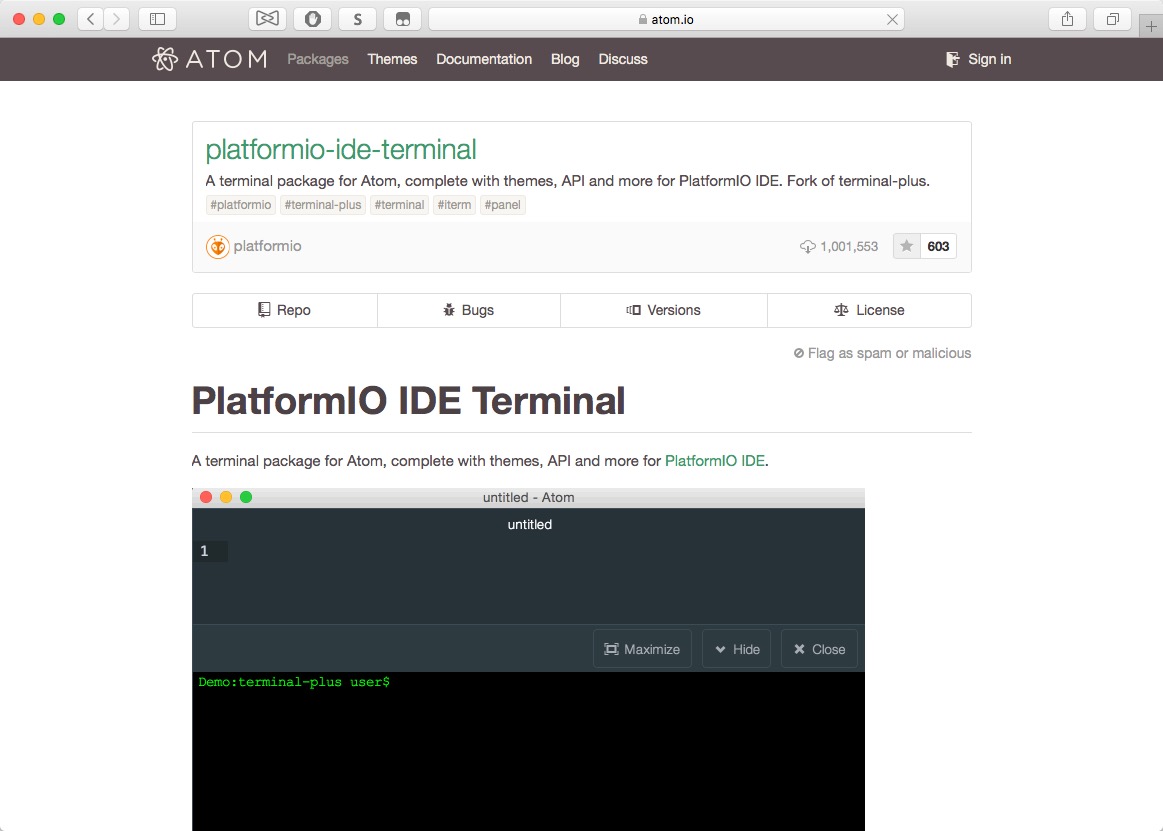The width and height of the screenshot is (1163, 831).
Task: Click the terminal demo screenshot image
Action: click(528, 659)
